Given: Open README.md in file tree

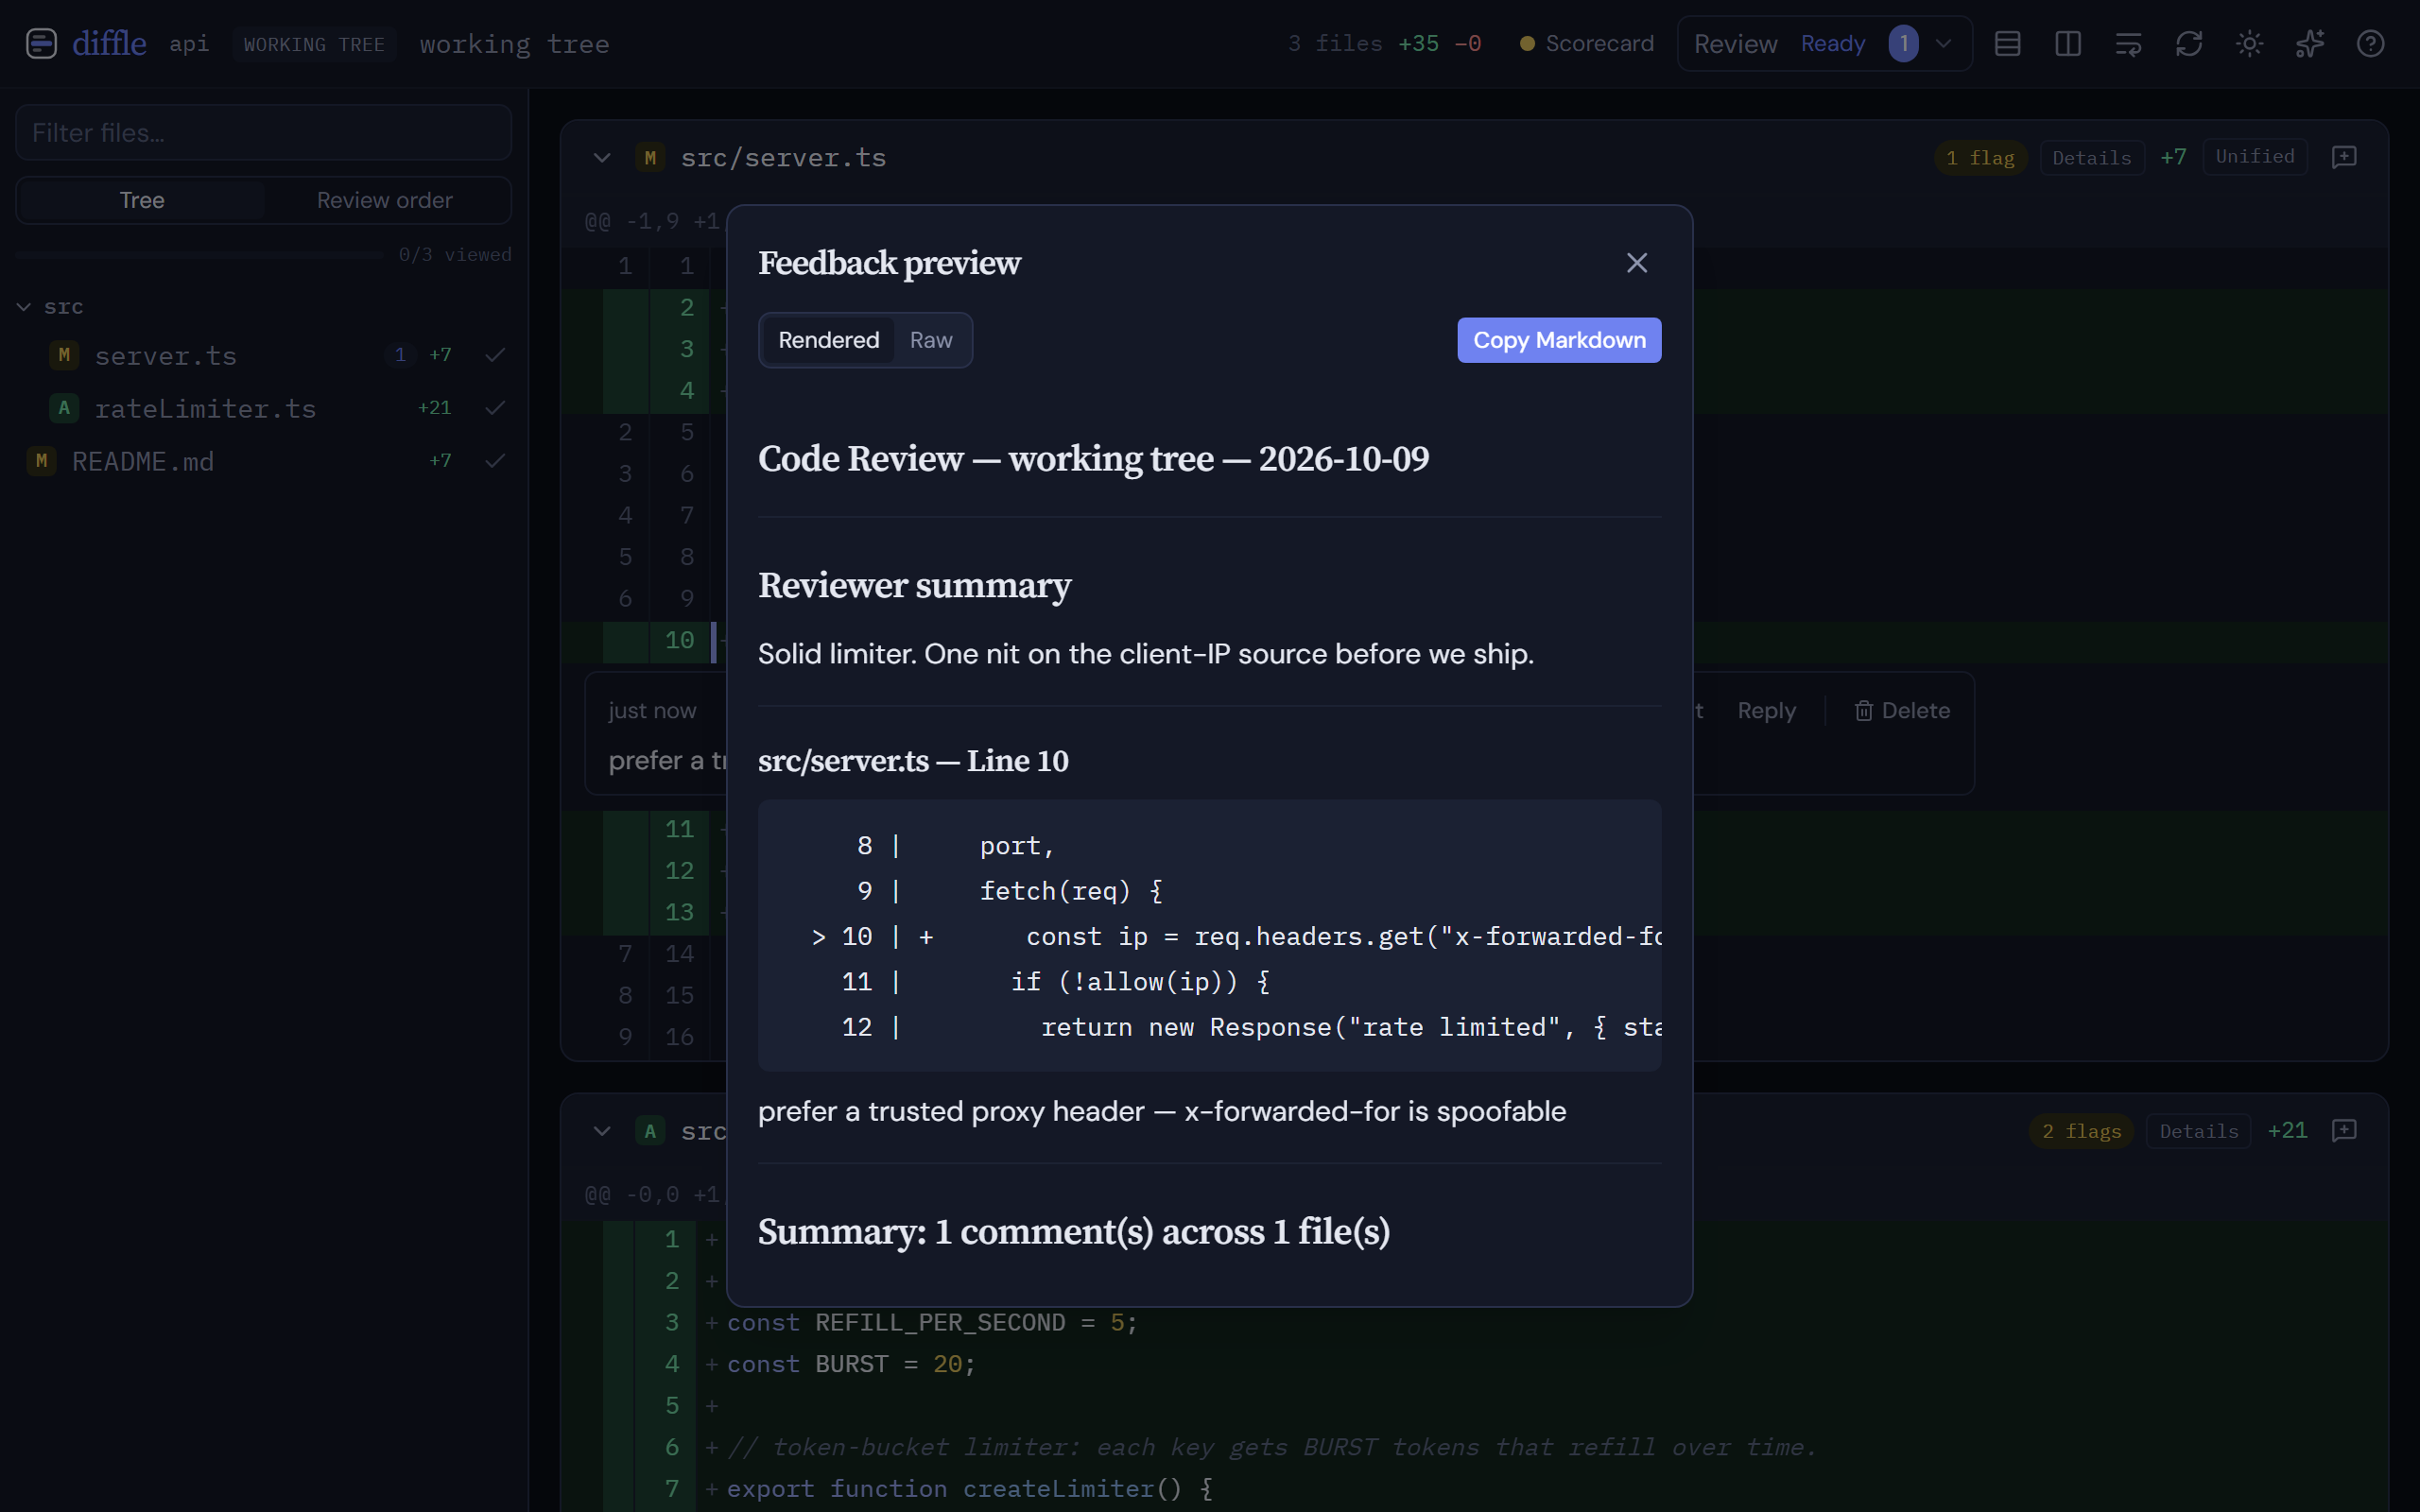Looking at the screenshot, I should [x=142, y=461].
